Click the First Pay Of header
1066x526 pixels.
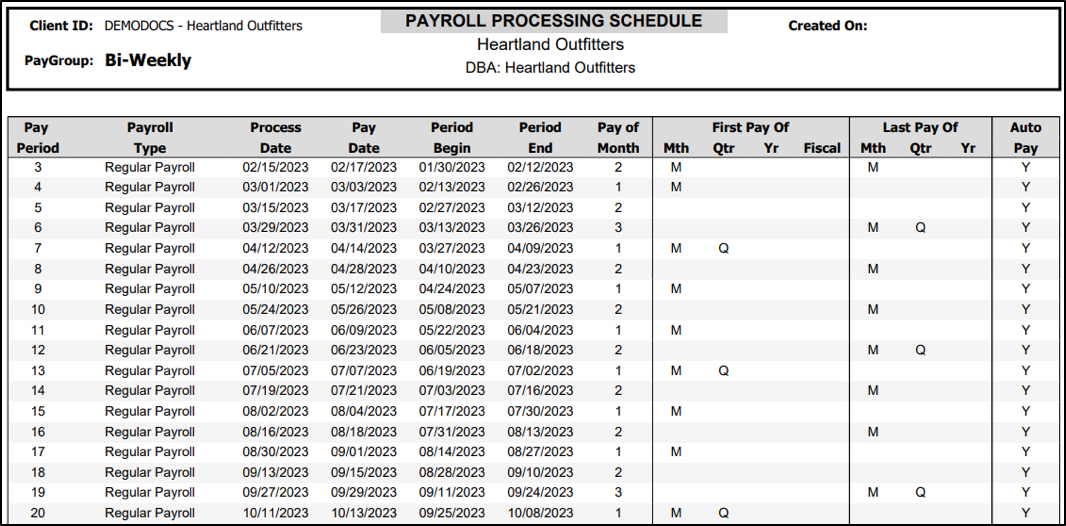coord(750,127)
